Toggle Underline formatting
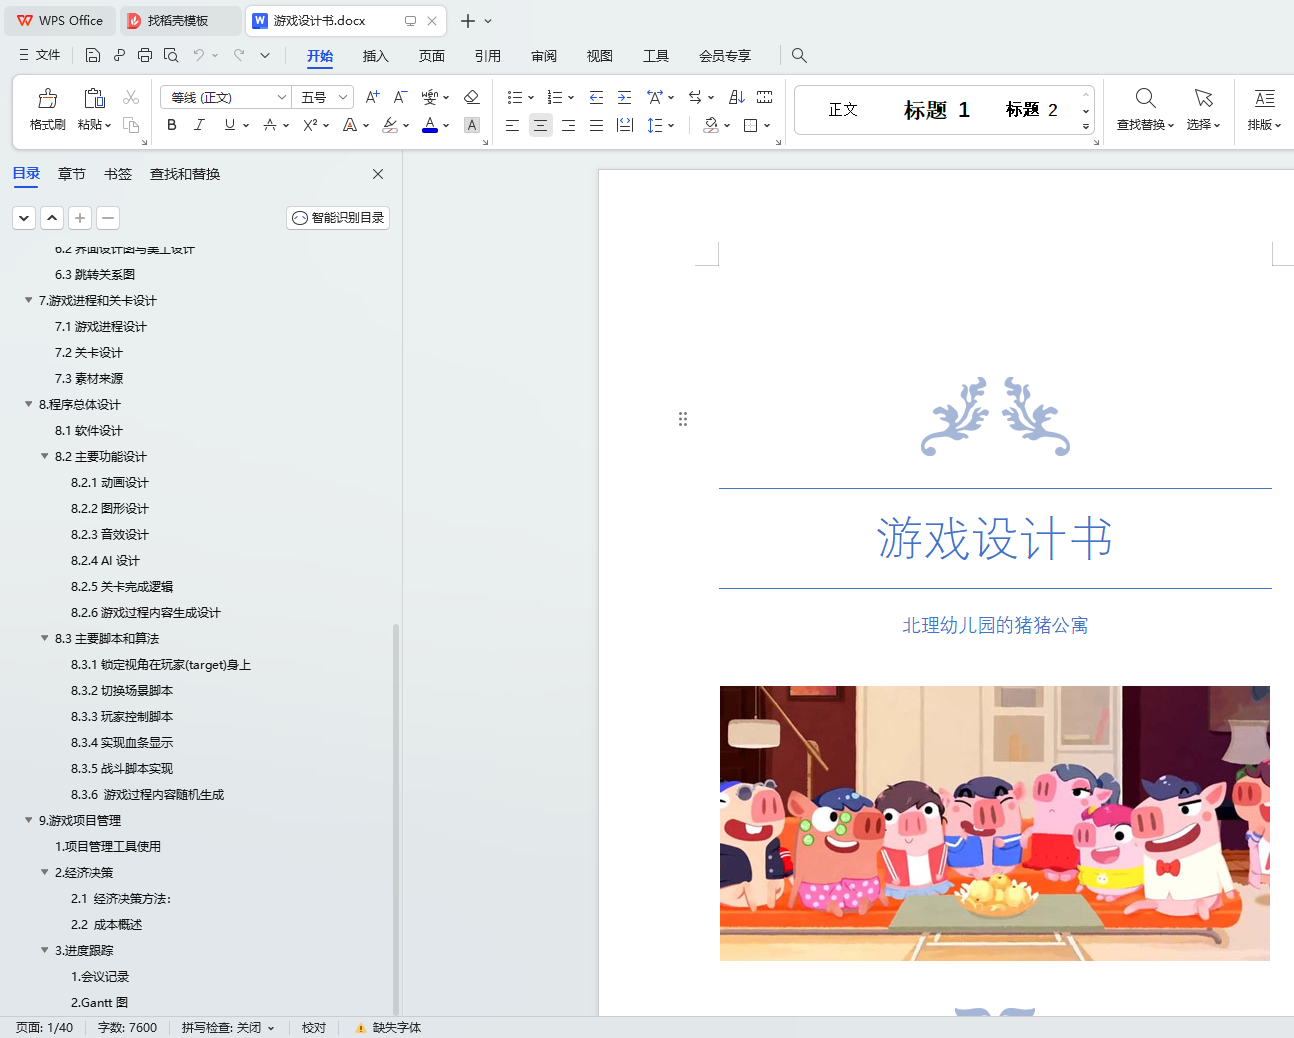Image resolution: width=1294 pixels, height=1038 pixels. pyautogui.click(x=230, y=125)
